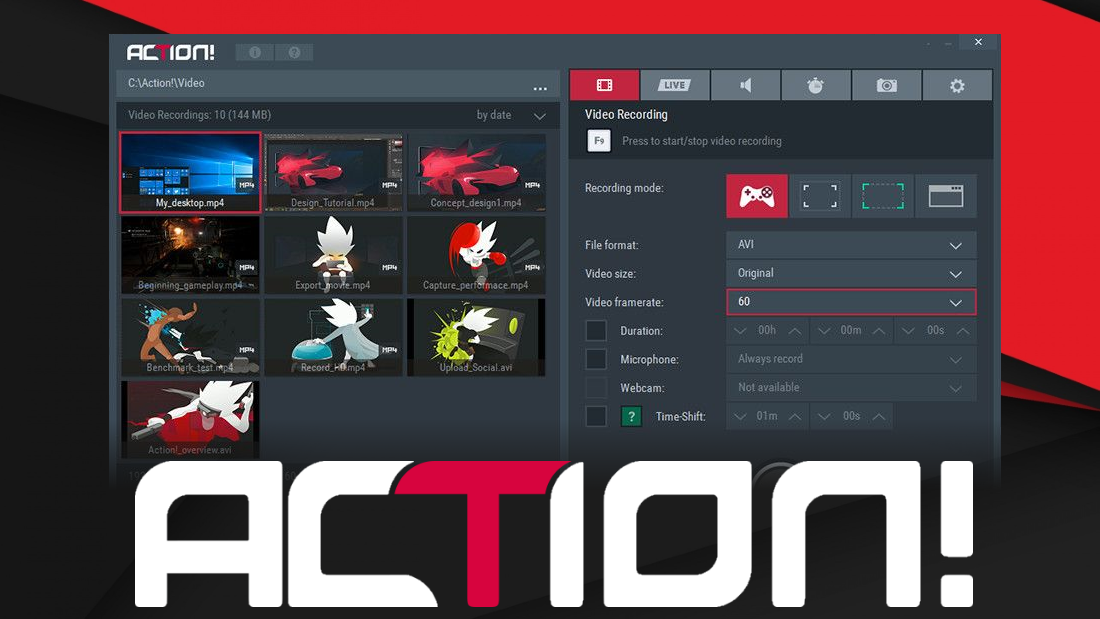
Task: Open the Video size Original dropdown
Action: (851, 274)
